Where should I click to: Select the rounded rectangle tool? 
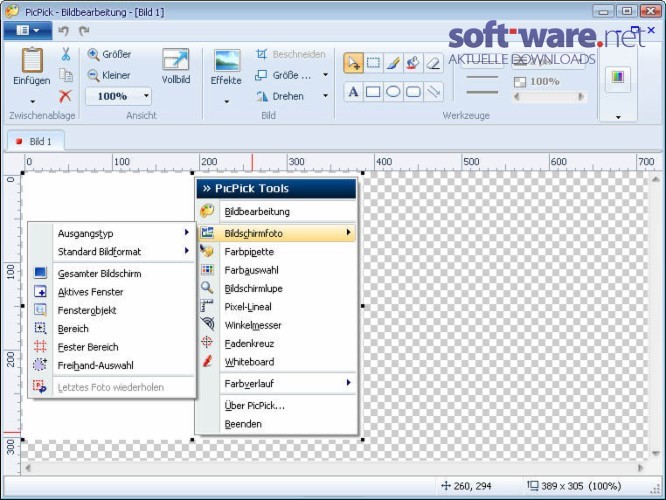(413, 91)
